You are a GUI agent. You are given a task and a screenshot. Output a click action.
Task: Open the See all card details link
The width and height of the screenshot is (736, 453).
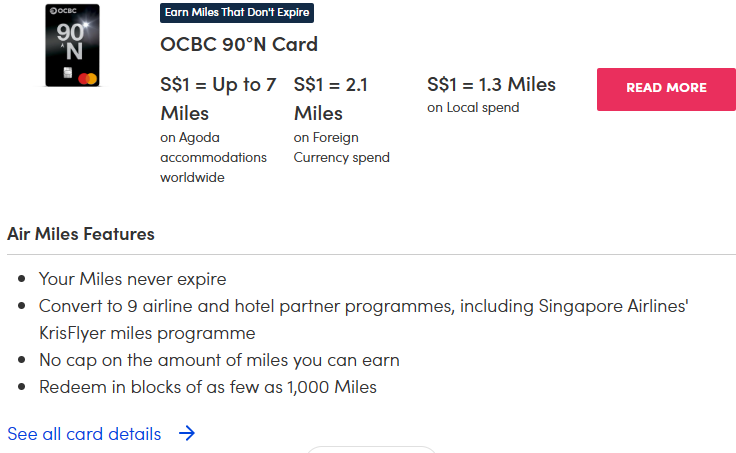coord(84,434)
